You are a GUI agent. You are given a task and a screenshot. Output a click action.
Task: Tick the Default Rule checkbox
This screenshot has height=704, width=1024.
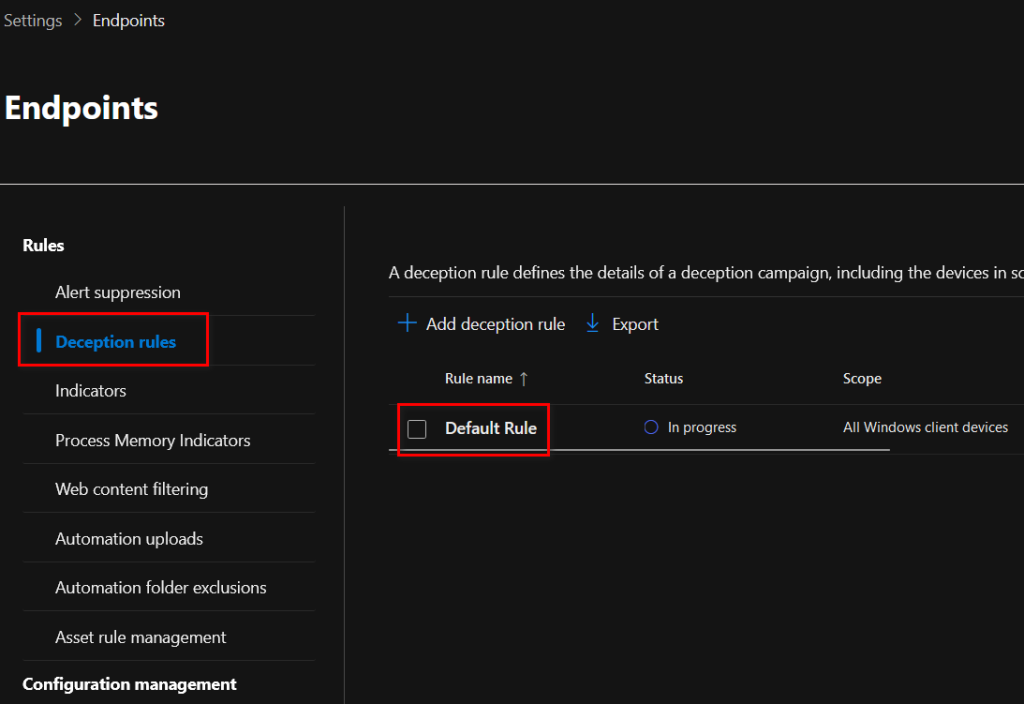click(x=417, y=429)
